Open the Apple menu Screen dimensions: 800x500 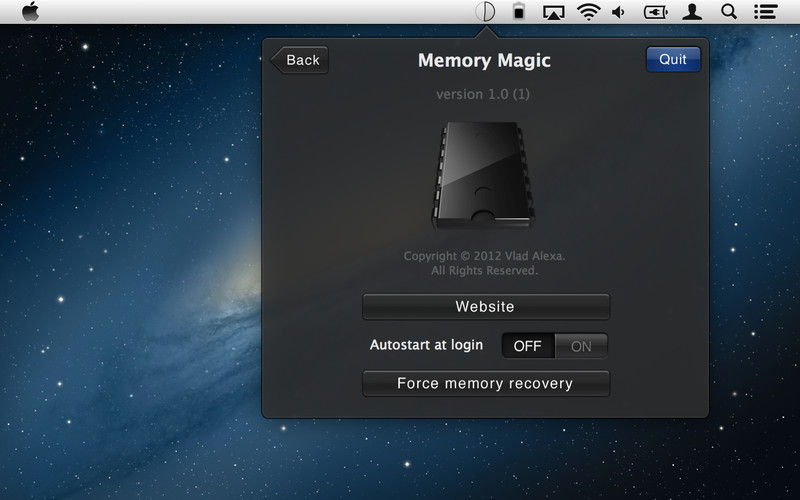pos(31,11)
